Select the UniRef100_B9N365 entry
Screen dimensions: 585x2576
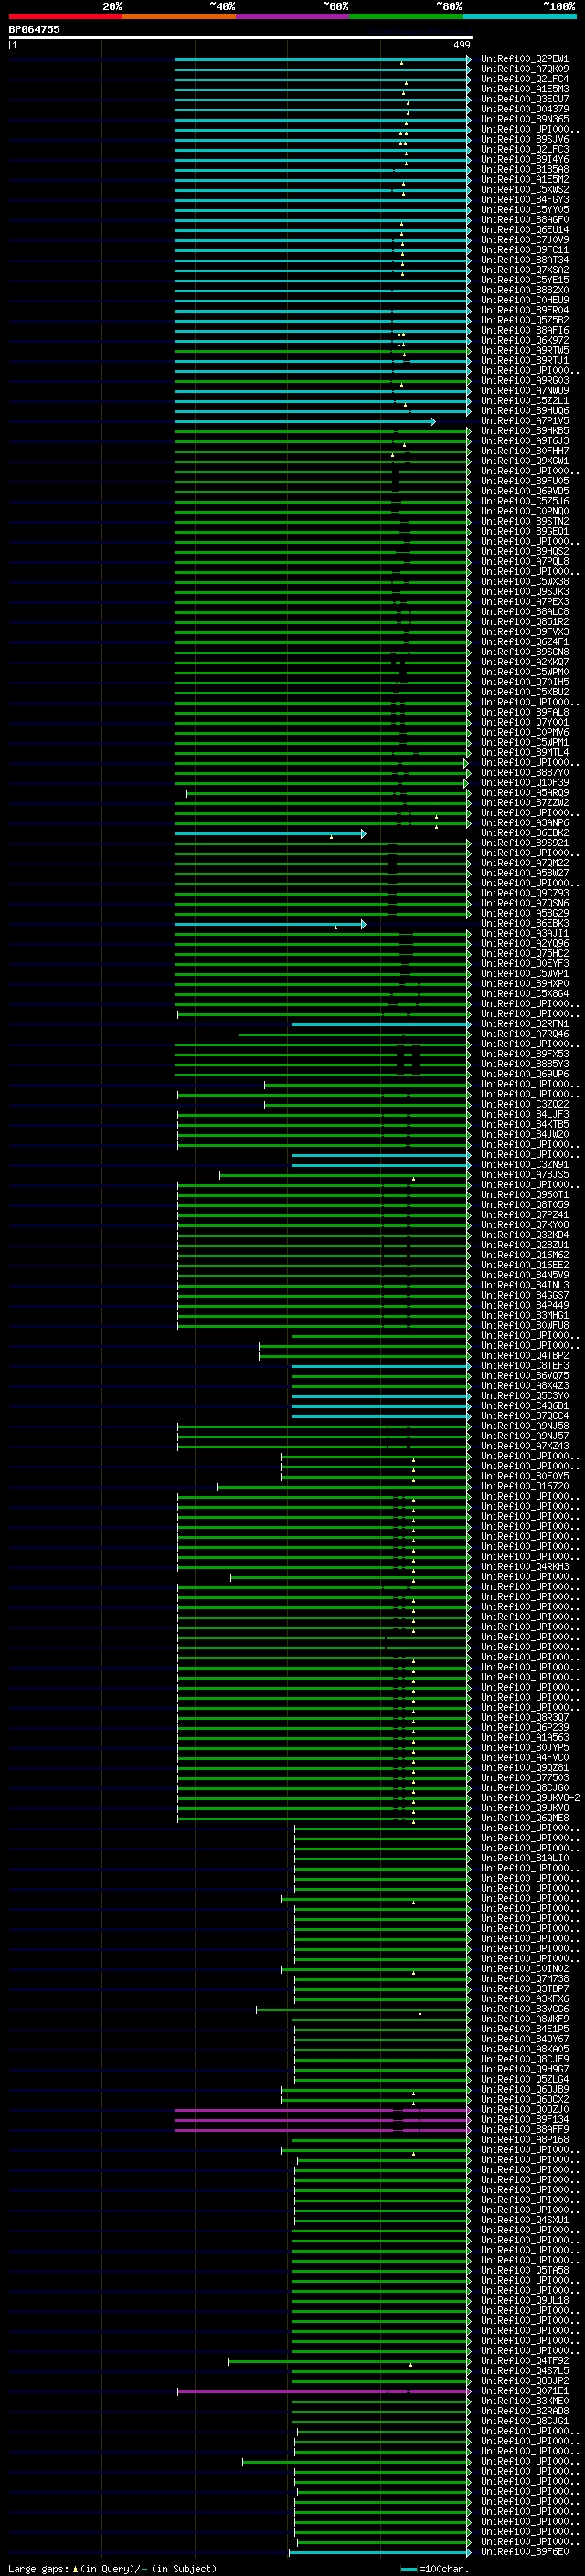[x=524, y=119]
